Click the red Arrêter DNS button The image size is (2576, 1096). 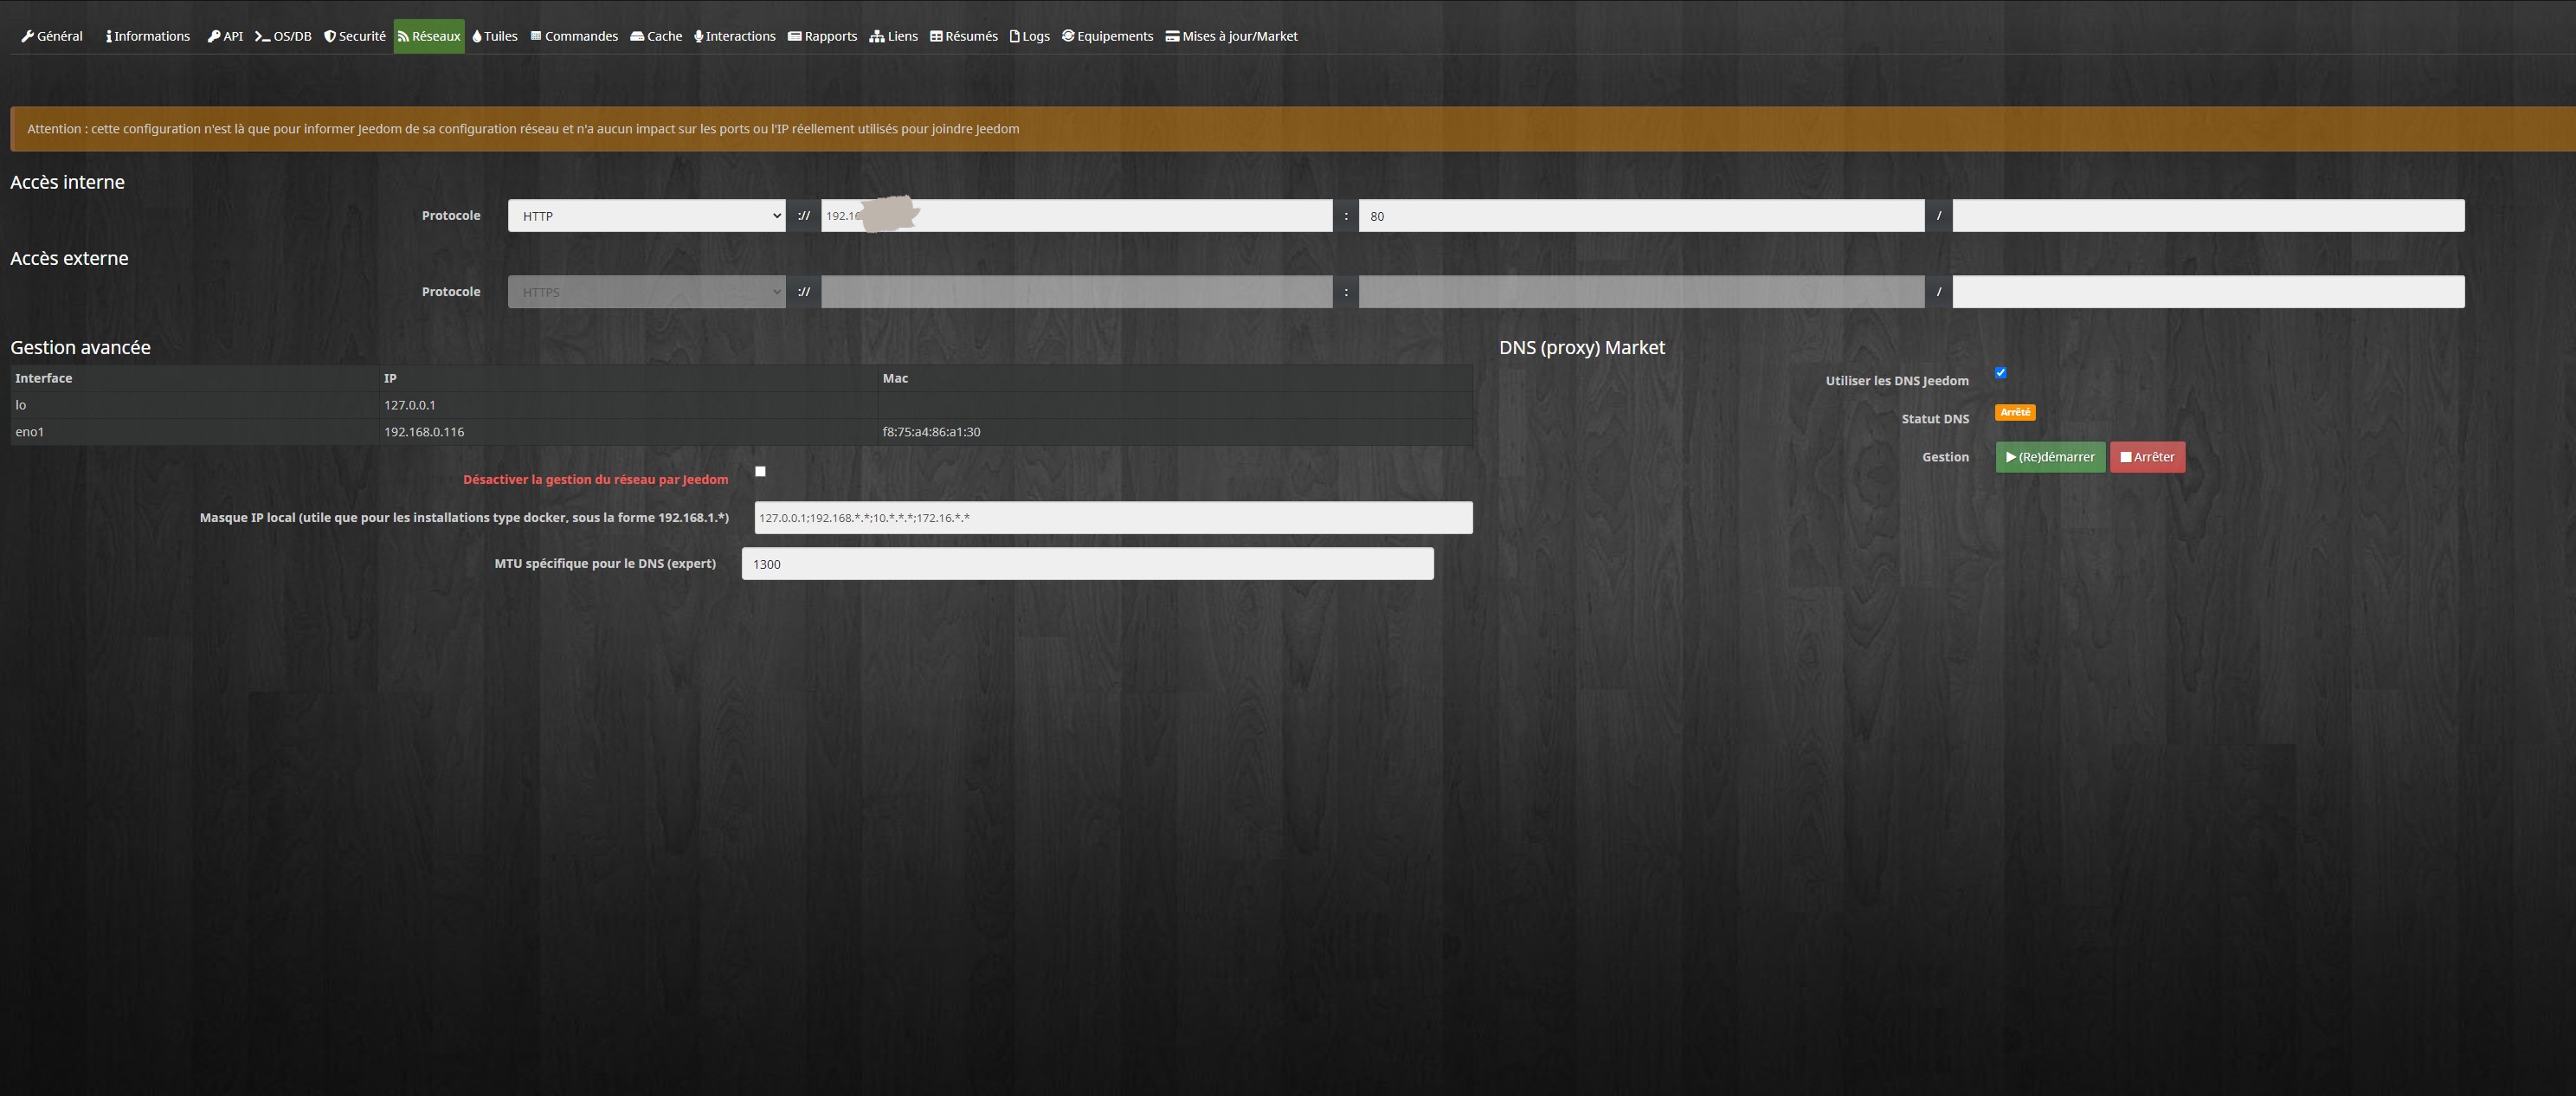point(2147,457)
